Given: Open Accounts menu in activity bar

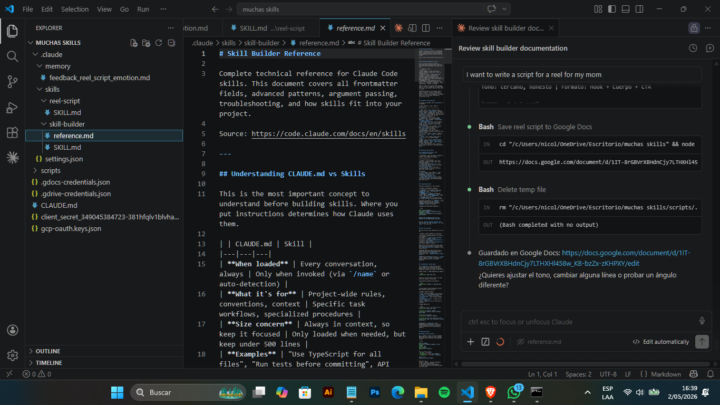Looking at the screenshot, I should click(x=12, y=330).
